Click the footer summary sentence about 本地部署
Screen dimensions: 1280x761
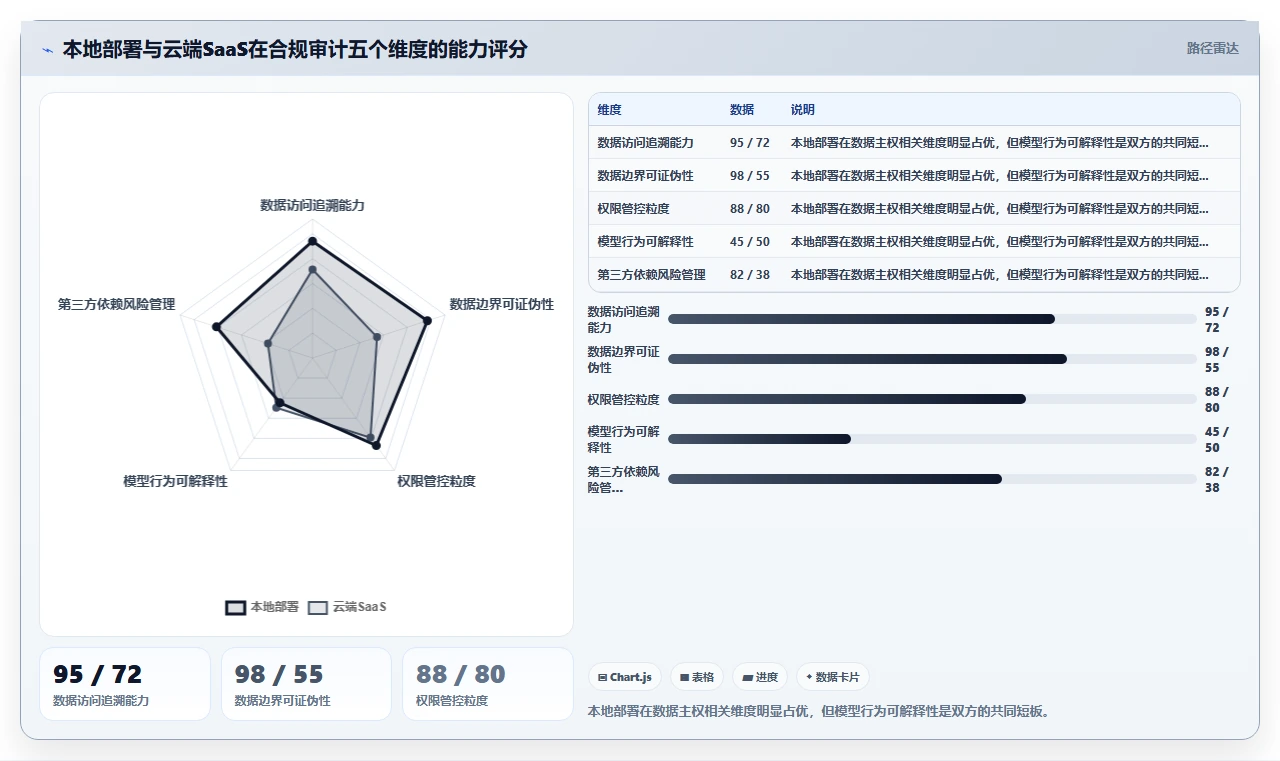[x=820, y=711]
